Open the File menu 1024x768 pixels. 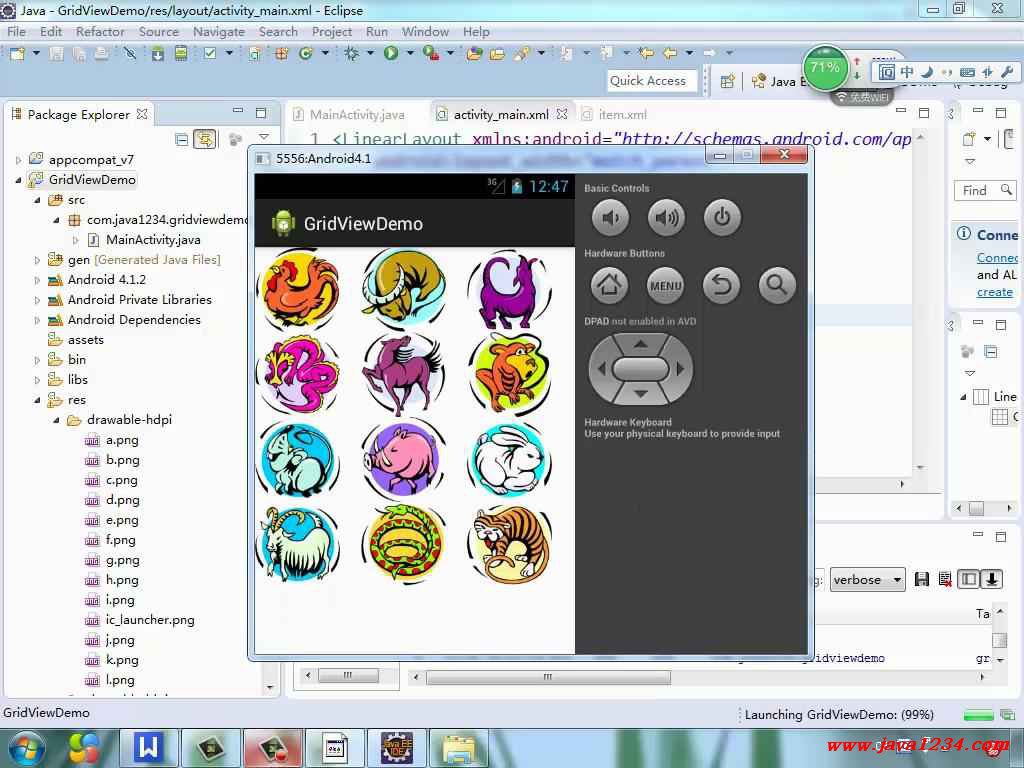(16, 31)
